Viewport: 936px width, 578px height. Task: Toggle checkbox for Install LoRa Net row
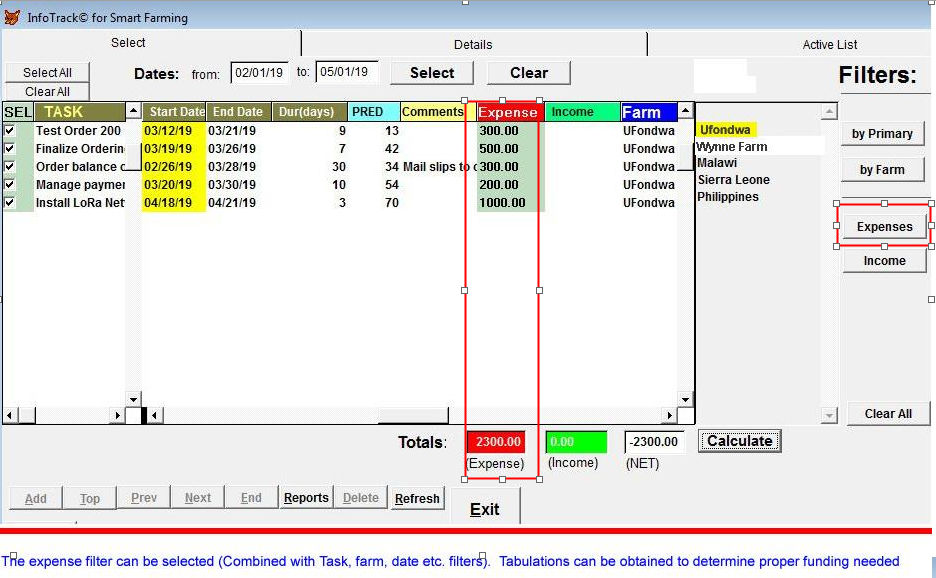pyautogui.click(x=10, y=203)
